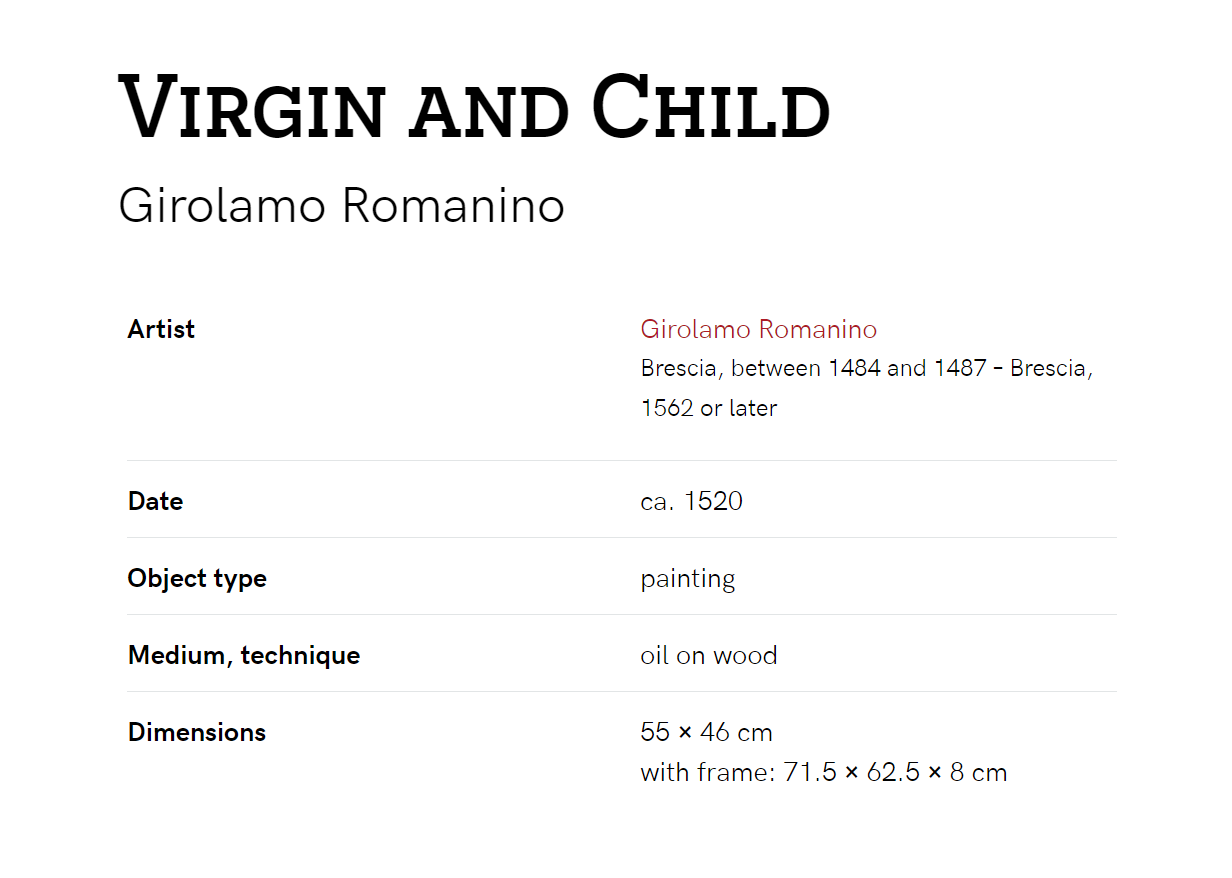Select the Girolamo Romanino subtitle under title
The width and height of the screenshot is (1232, 878).
341,206
